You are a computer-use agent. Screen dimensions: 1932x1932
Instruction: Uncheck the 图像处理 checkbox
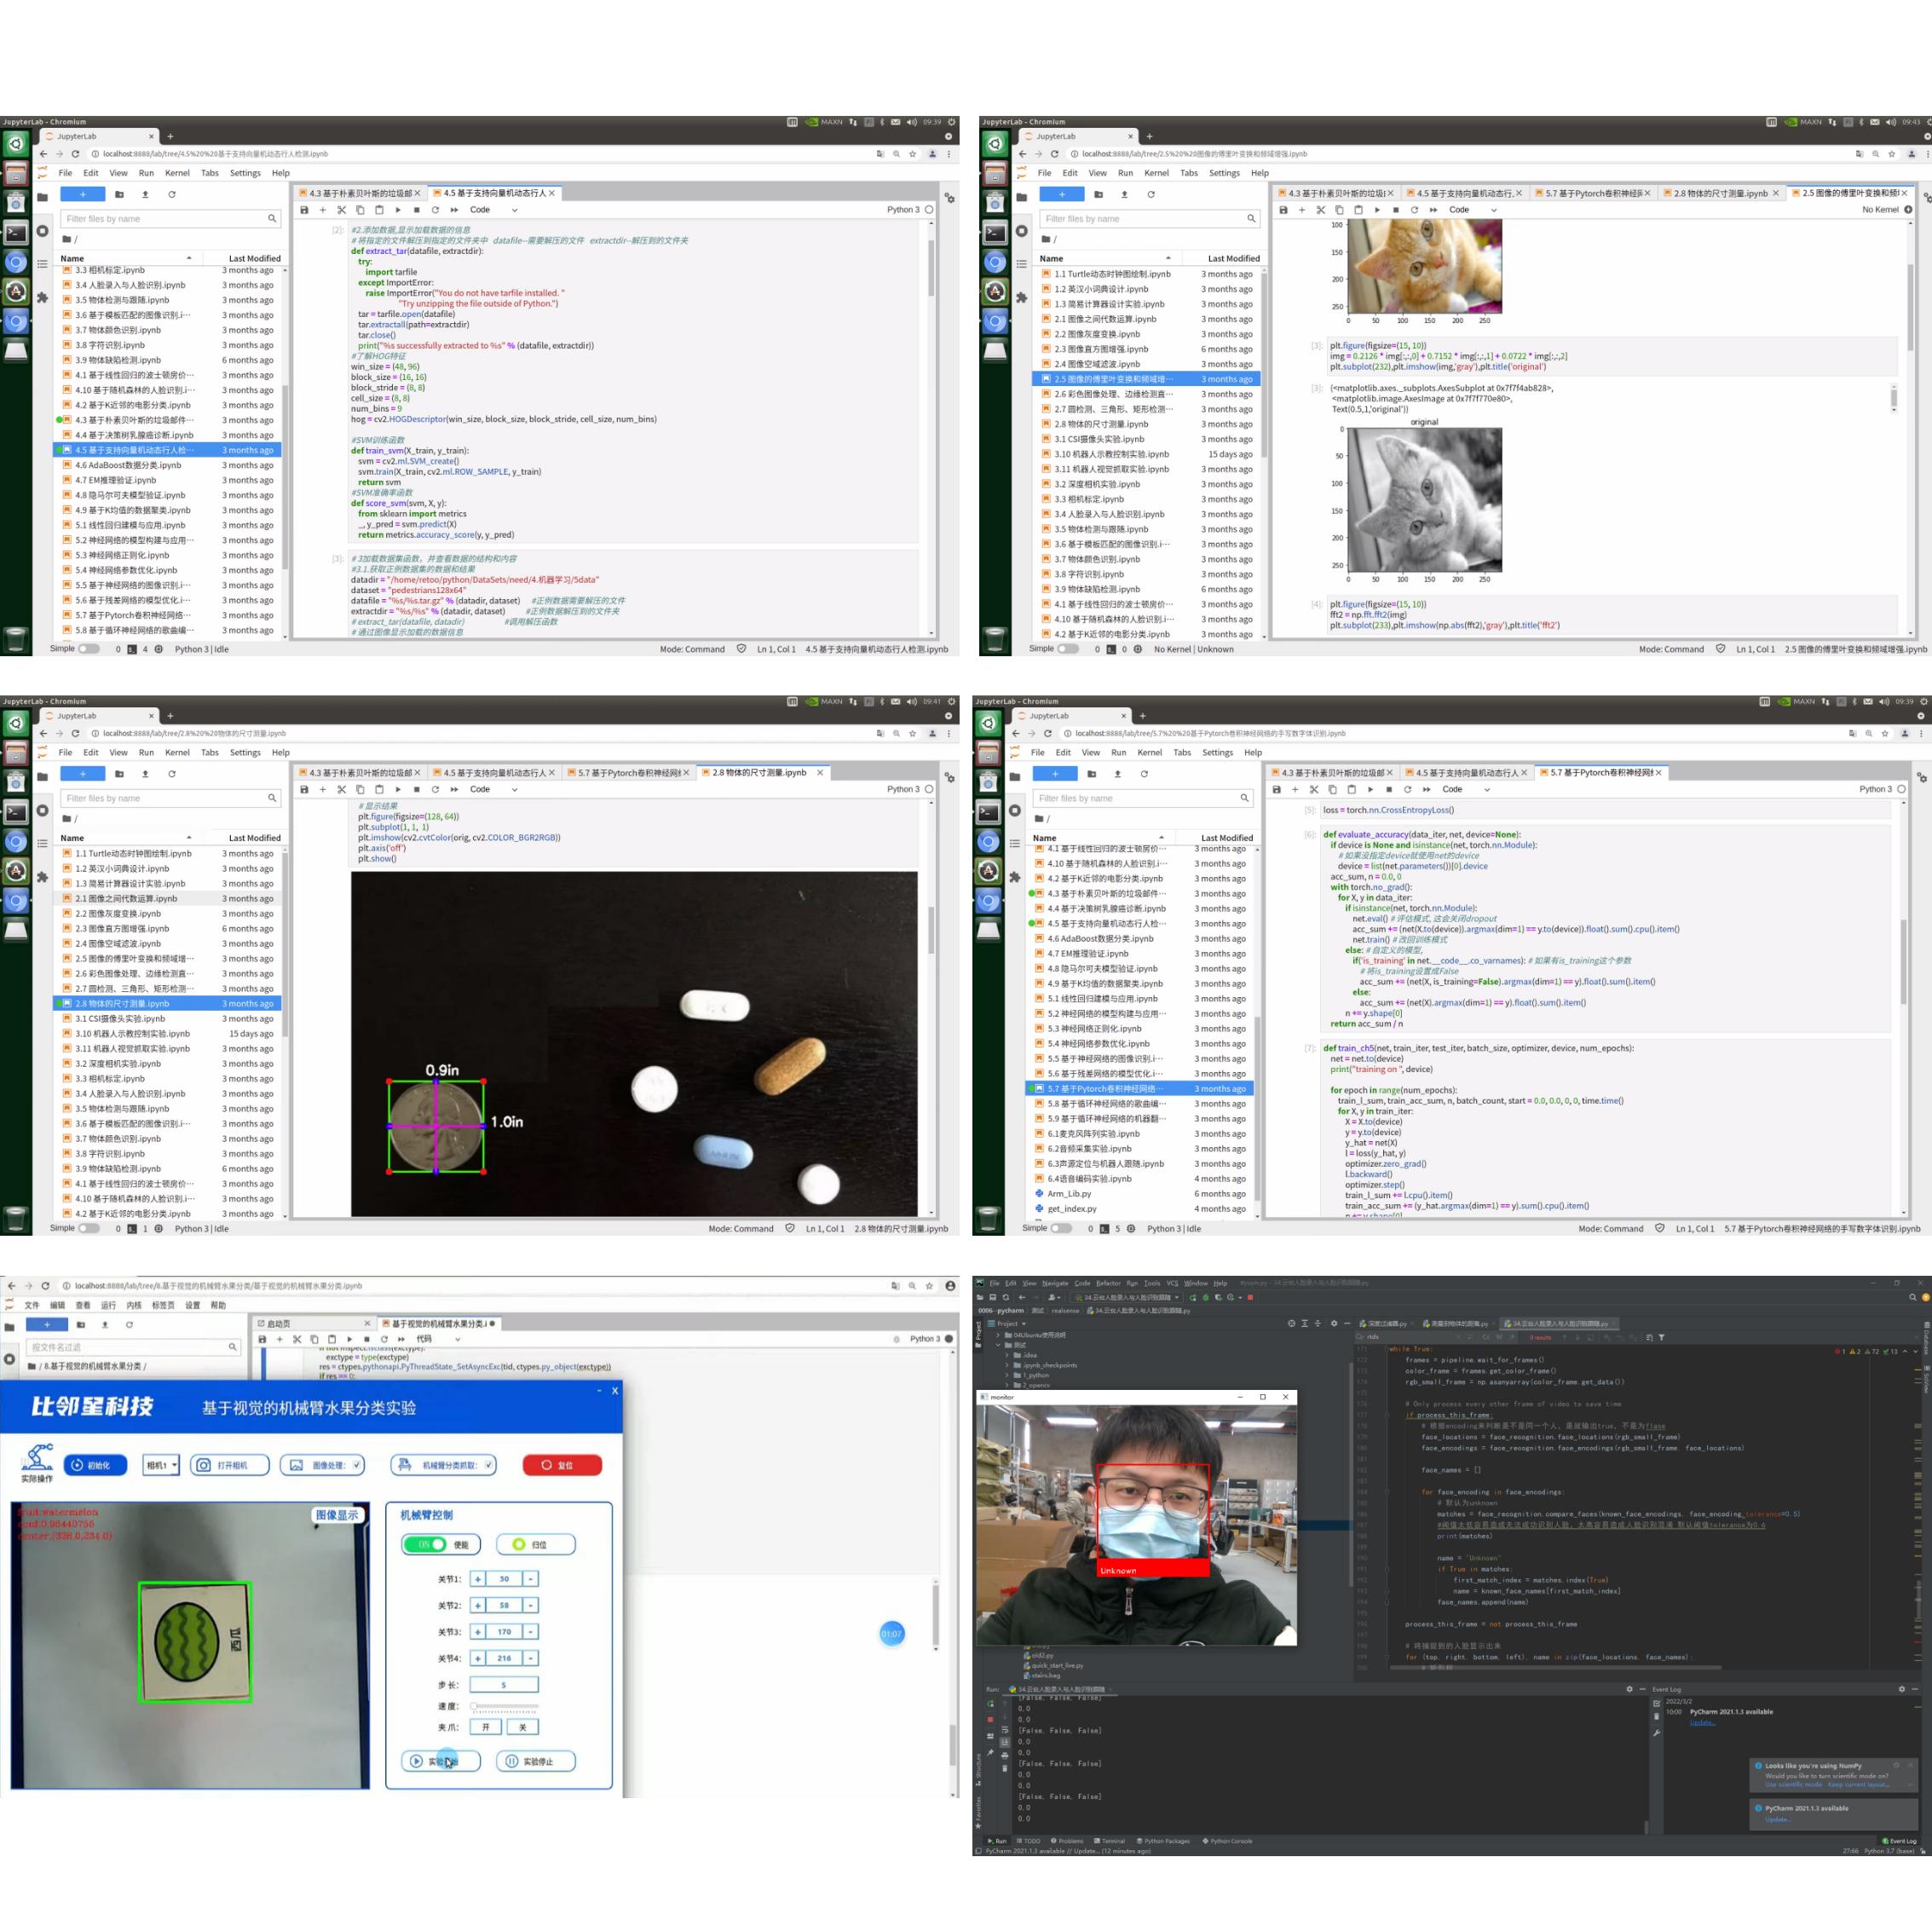pyautogui.click(x=356, y=1465)
